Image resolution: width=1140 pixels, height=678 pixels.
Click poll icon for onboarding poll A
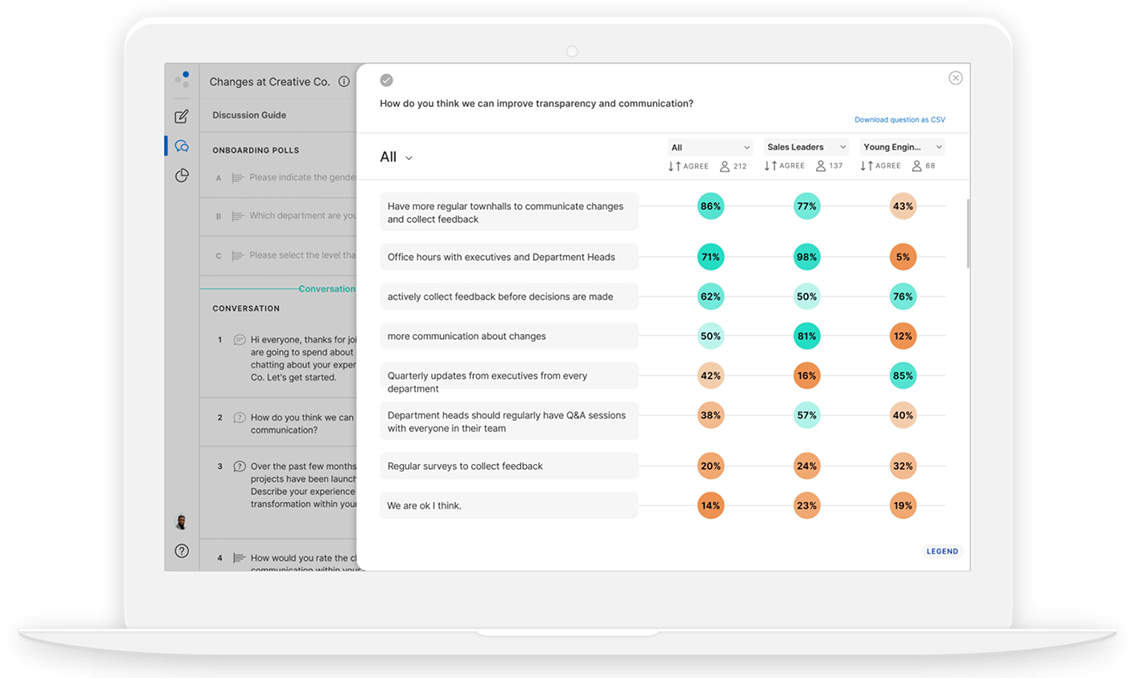(x=238, y=177)
